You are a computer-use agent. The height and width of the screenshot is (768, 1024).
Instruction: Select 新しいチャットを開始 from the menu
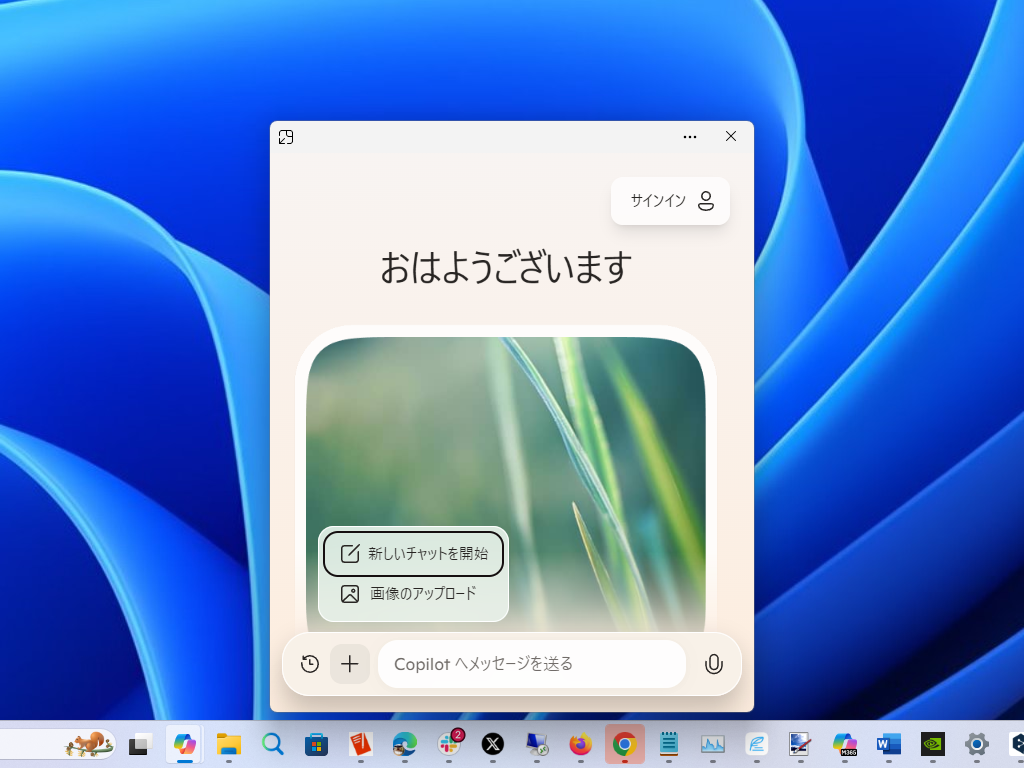(x=413, y=554)
